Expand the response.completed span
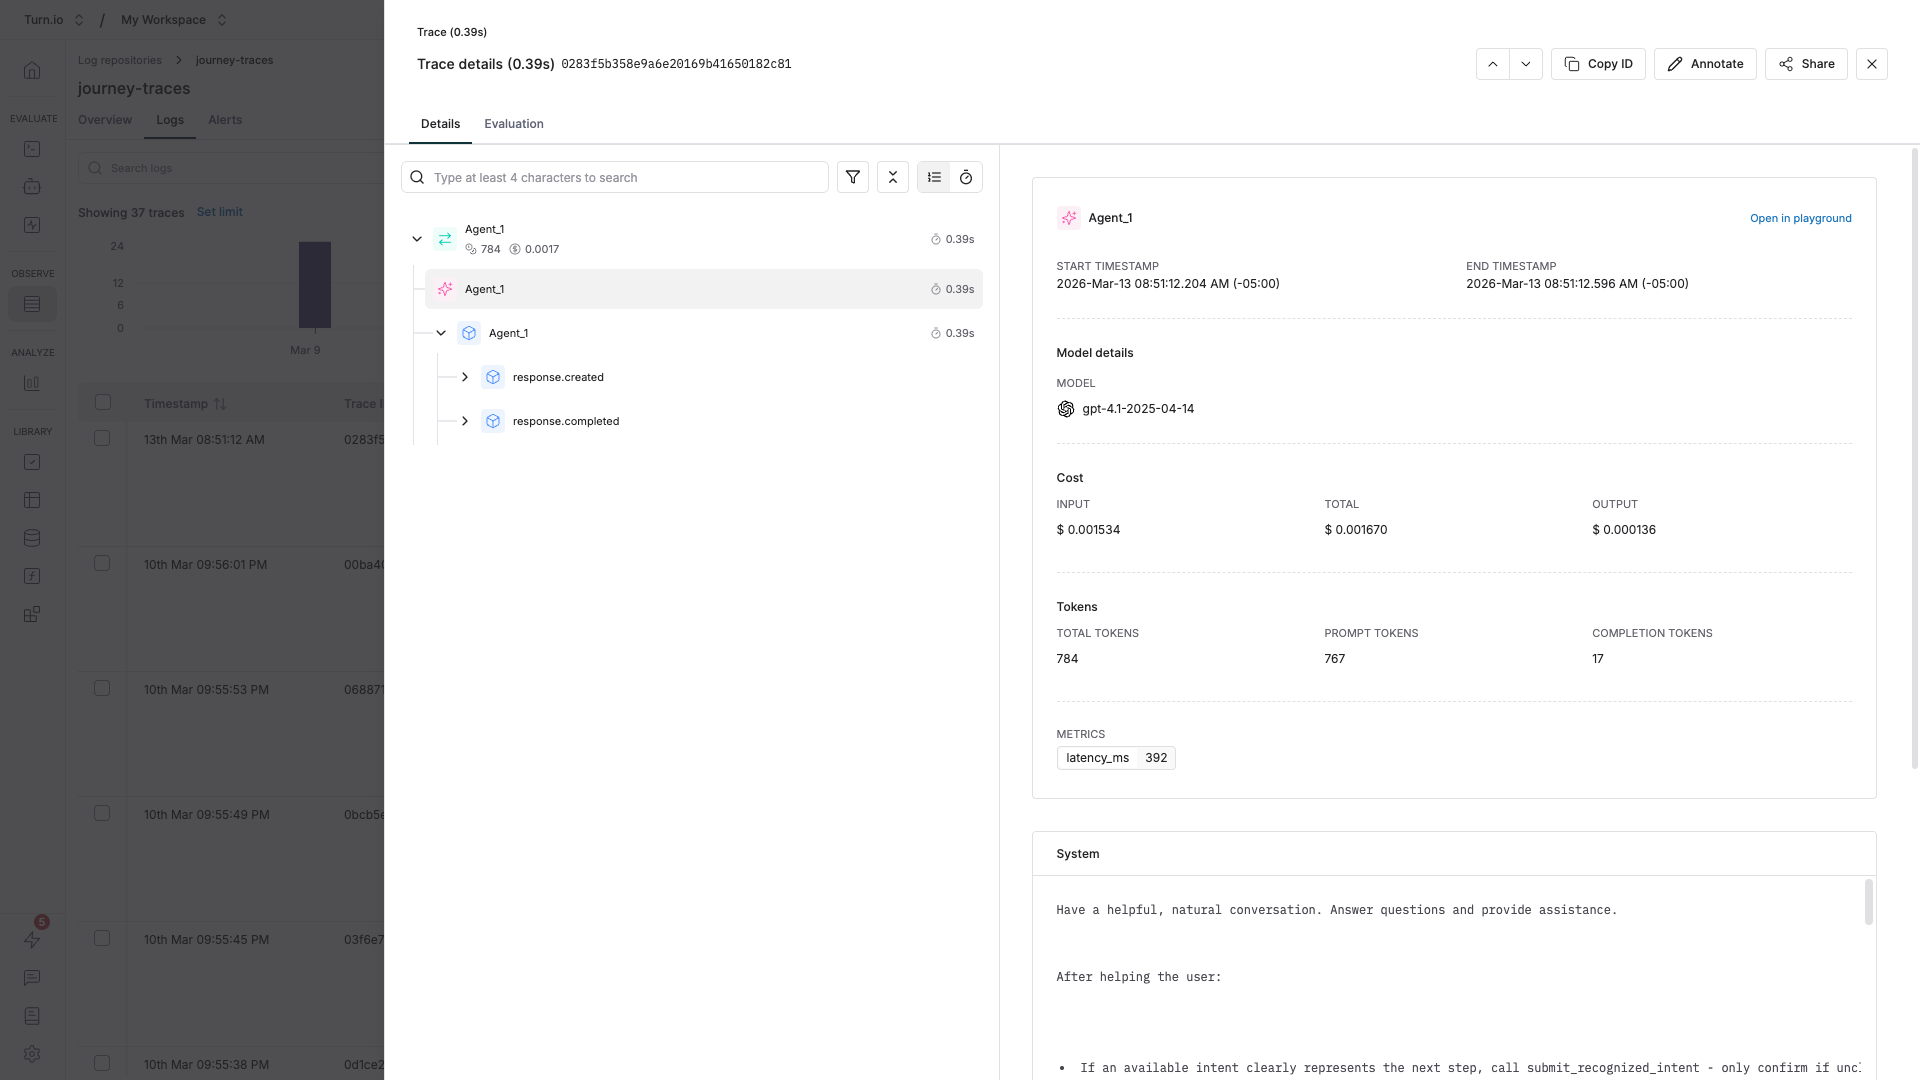The height and width of the screenshot is (1080, 1920). (x=465, y=421)
